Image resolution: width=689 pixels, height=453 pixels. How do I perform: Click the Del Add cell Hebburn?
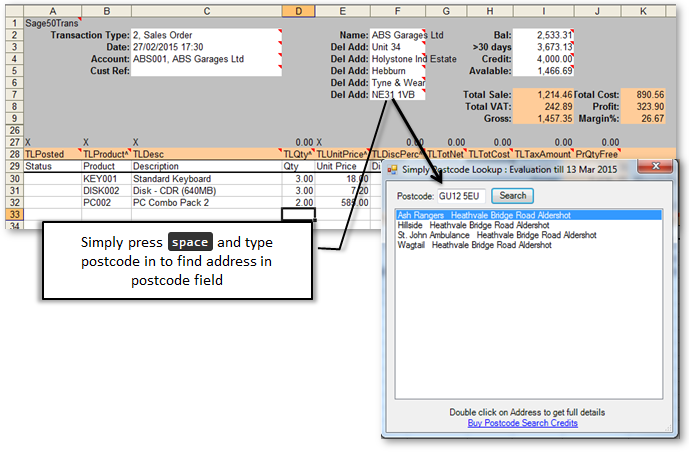pyautogui.click(x=398, y=71)
